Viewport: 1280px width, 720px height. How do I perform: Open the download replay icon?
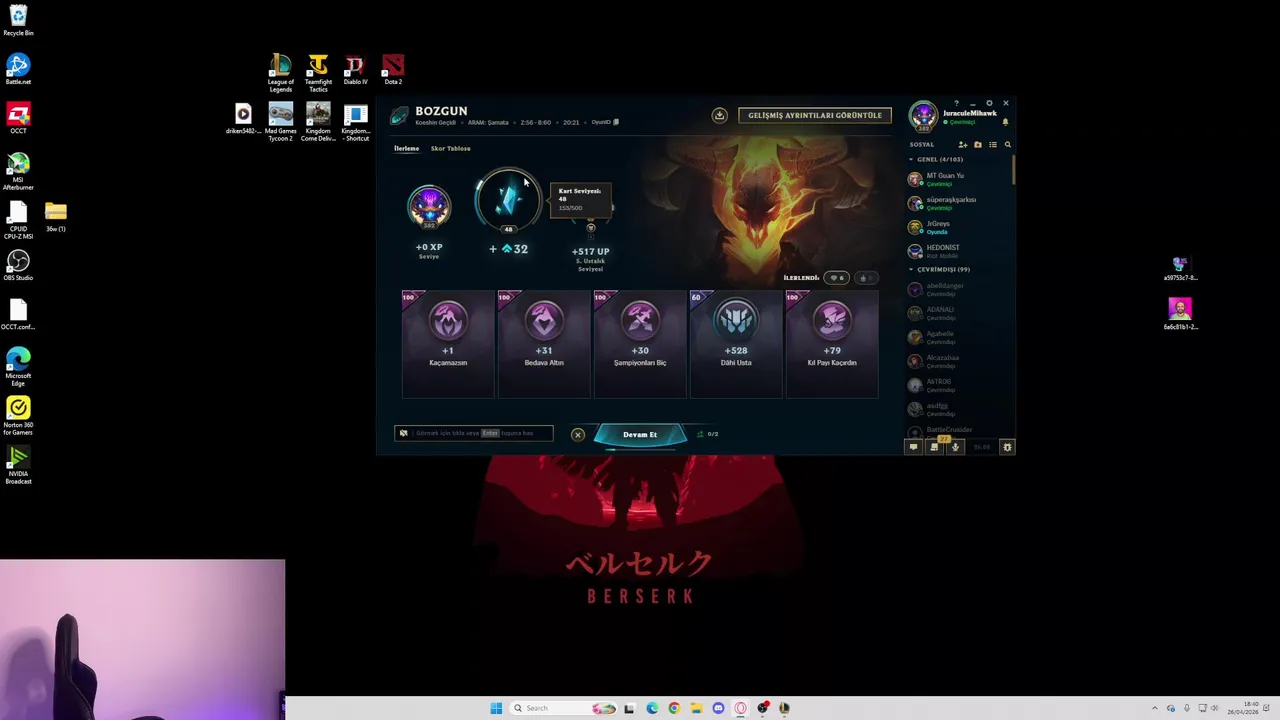719,115
